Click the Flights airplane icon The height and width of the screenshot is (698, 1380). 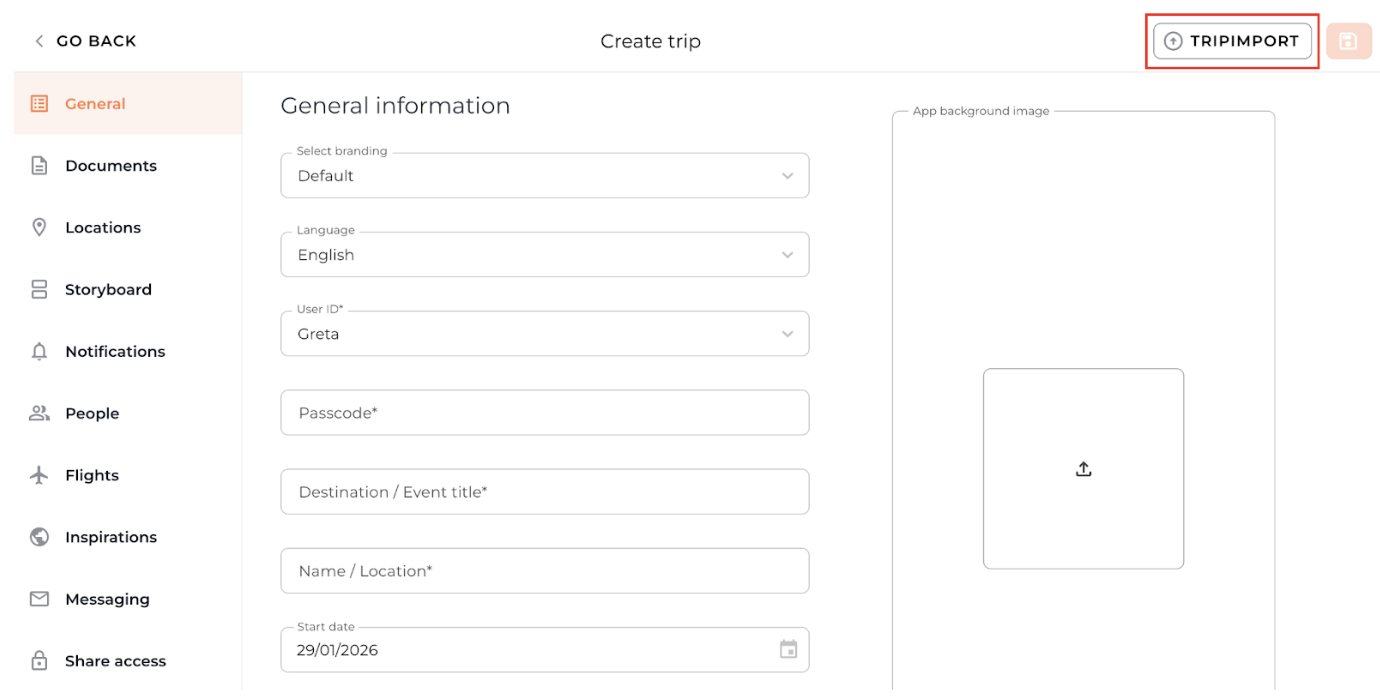tap(39, 475)
